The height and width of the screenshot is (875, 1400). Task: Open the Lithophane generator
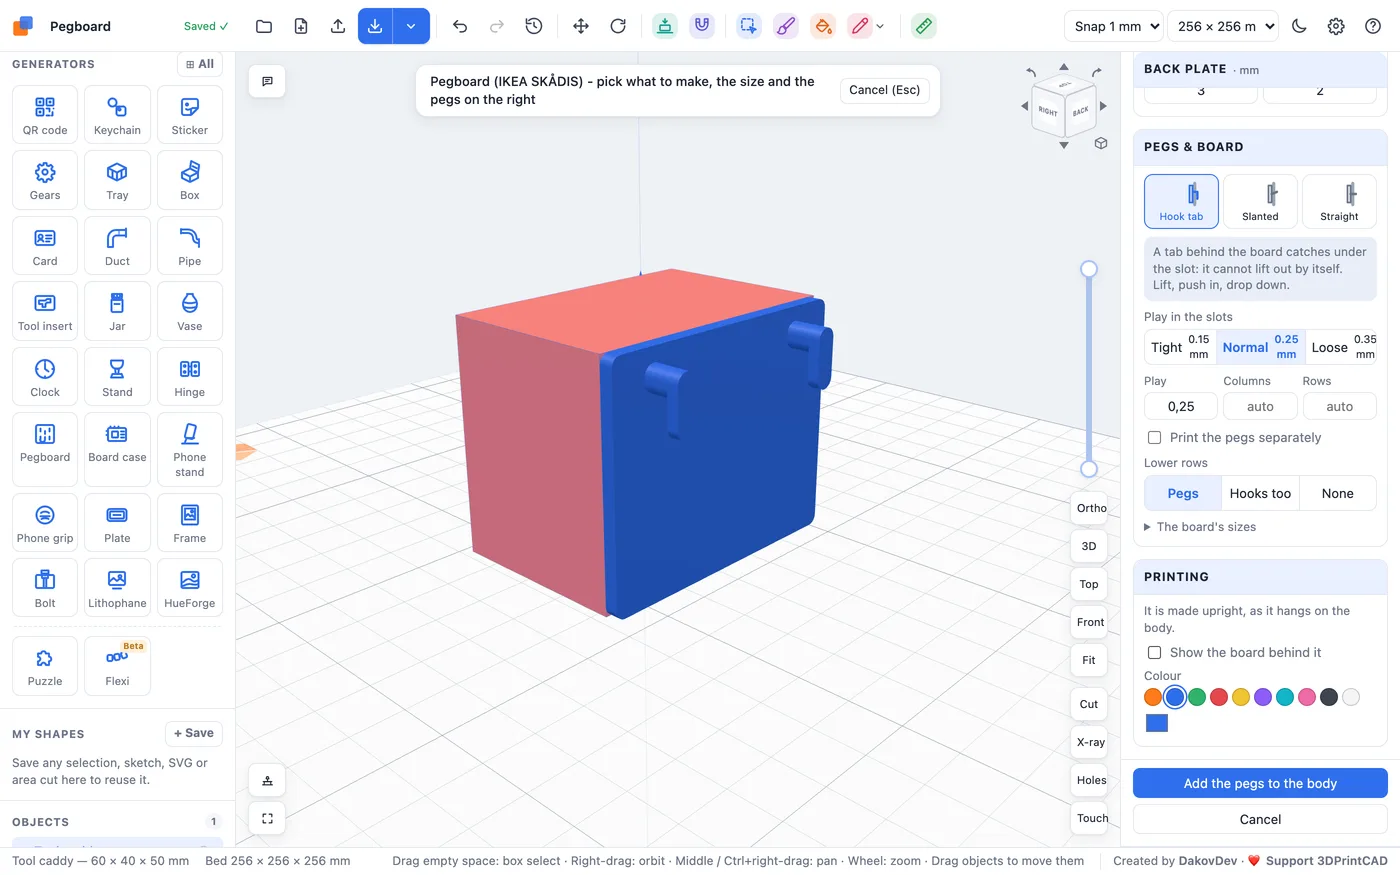[x=117, y=587]
